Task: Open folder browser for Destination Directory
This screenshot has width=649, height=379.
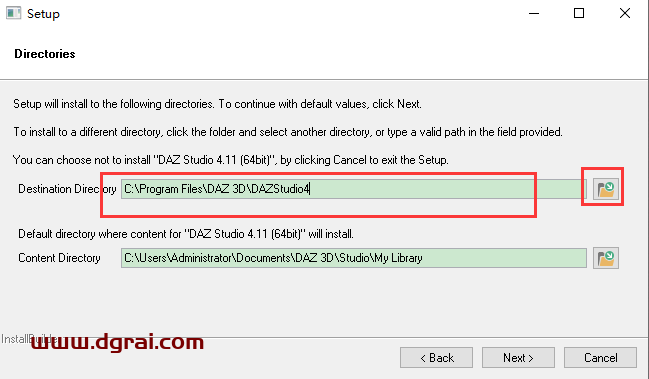Action: click(x=606, y=189)
